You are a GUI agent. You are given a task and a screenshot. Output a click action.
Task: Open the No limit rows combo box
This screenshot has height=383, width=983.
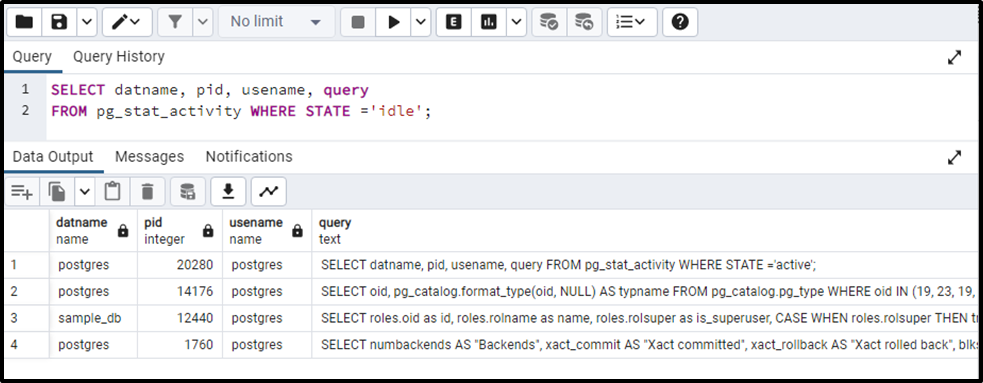click(276, 23)
